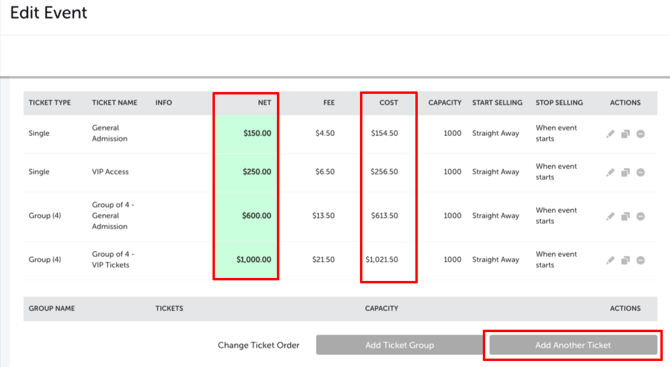670x367 pixels.
Task: Click the $1,021.50 cost value
Action: (x=382, y=259)
